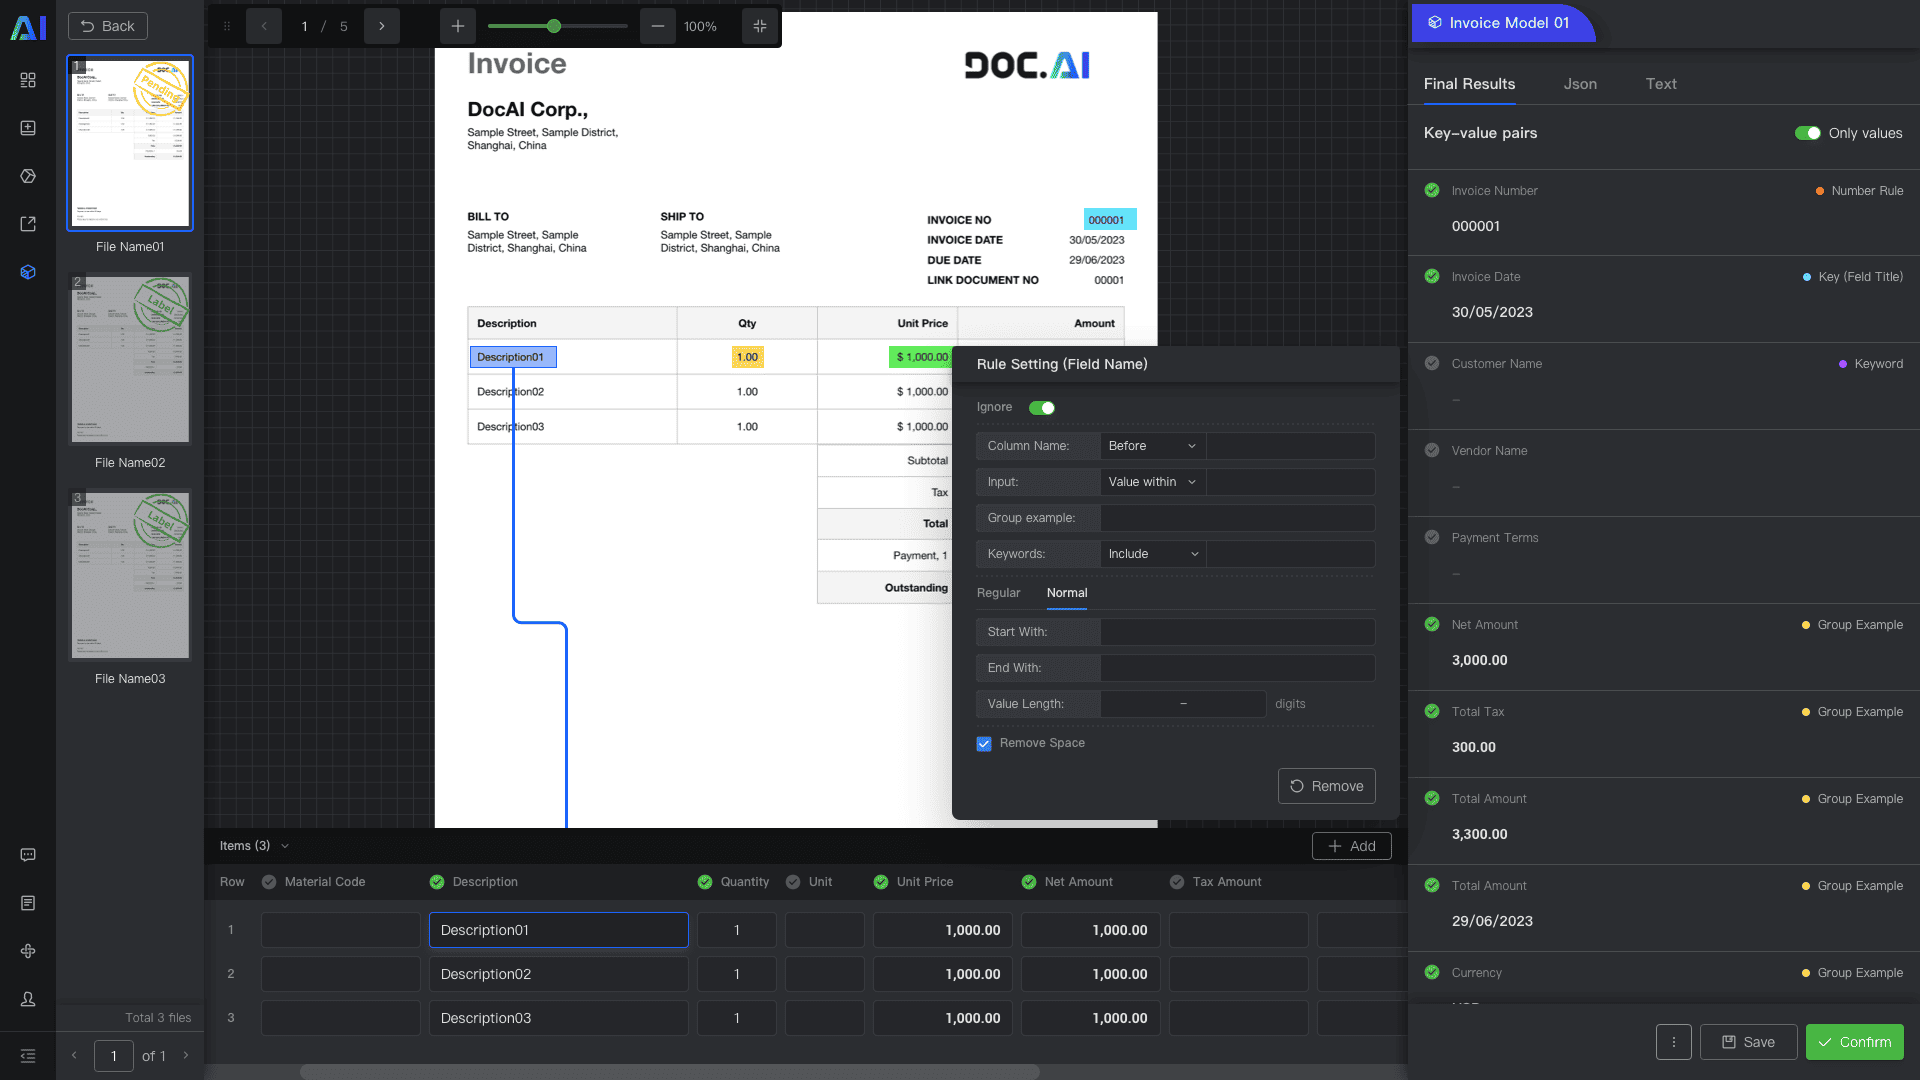Open the Before dropdown for Column Name
Viewport: 1920px width, 1080px height.
[1152, 446]
